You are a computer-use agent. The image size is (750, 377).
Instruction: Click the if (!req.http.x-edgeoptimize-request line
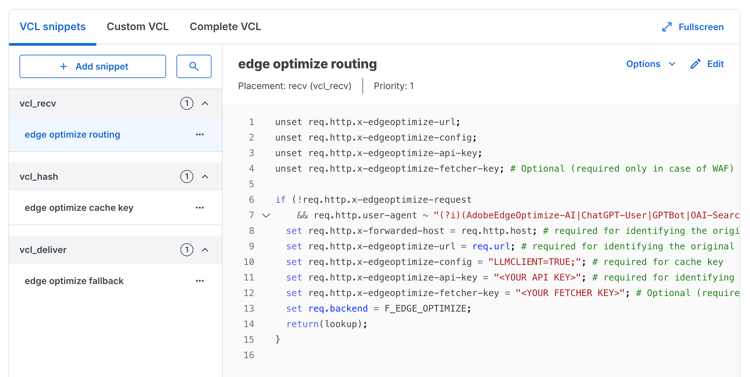(x=373, y=200)
